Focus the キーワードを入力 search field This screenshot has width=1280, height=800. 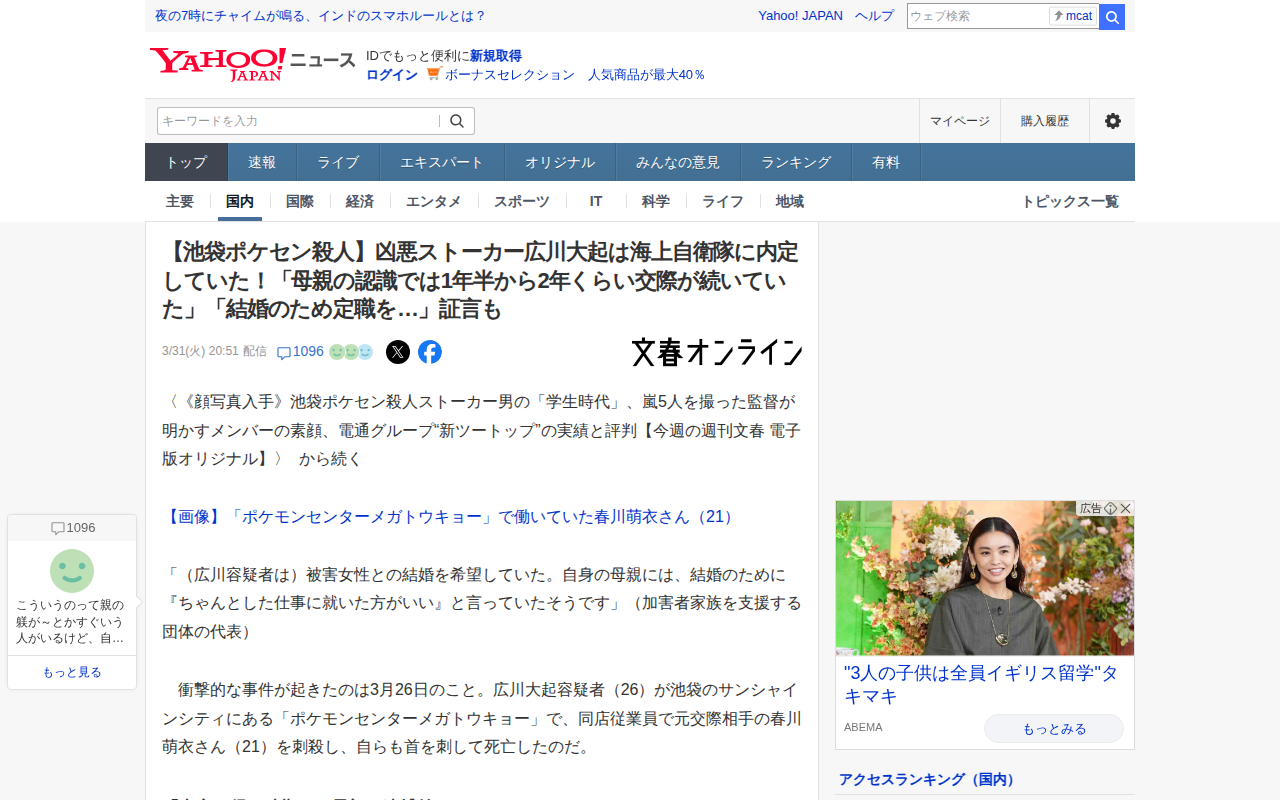point(298,121)
